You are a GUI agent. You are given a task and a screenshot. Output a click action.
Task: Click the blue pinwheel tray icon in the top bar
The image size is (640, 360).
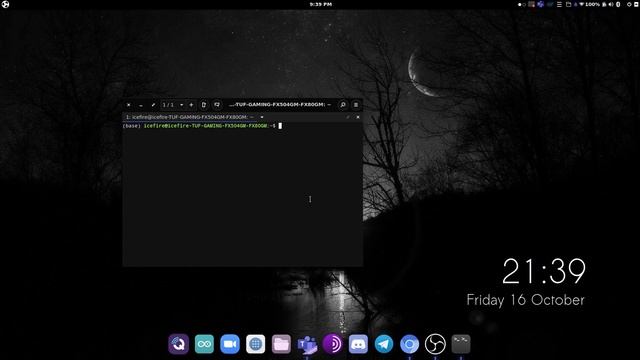coord(540,4)
